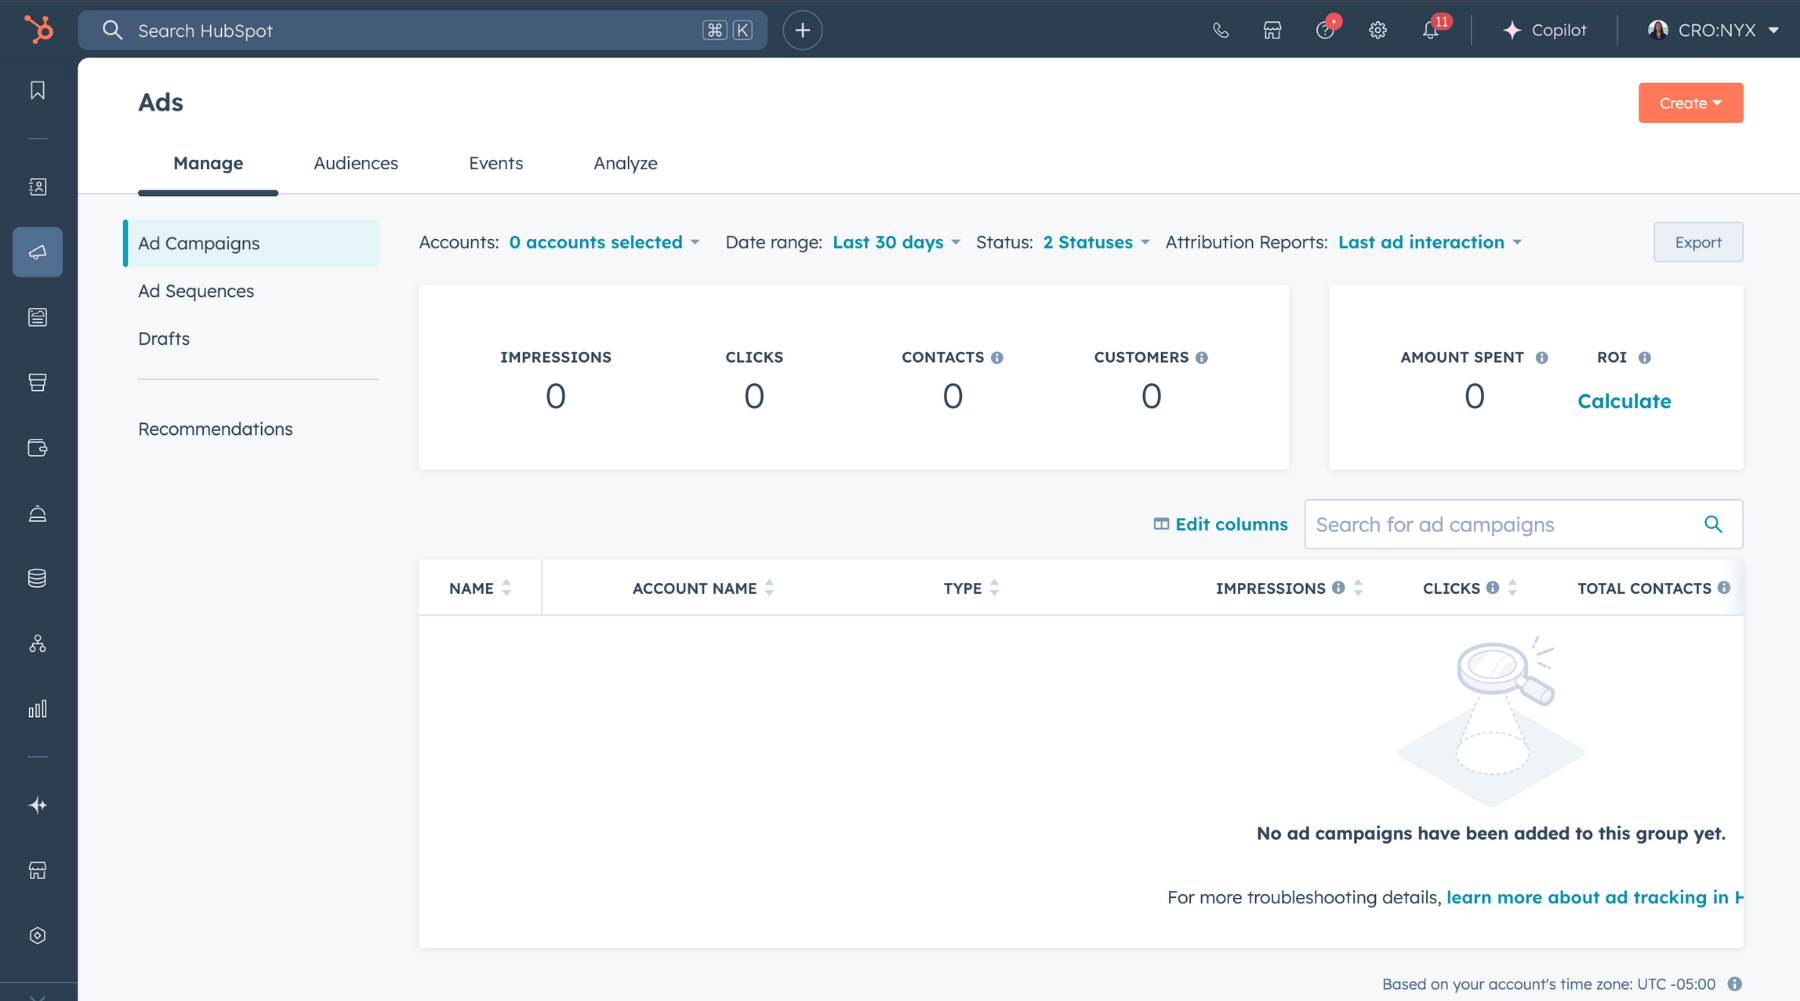This screenshot has width=1800, height=1001.
Task: Open Settings gear icon
Action: tap(1378, 30)
